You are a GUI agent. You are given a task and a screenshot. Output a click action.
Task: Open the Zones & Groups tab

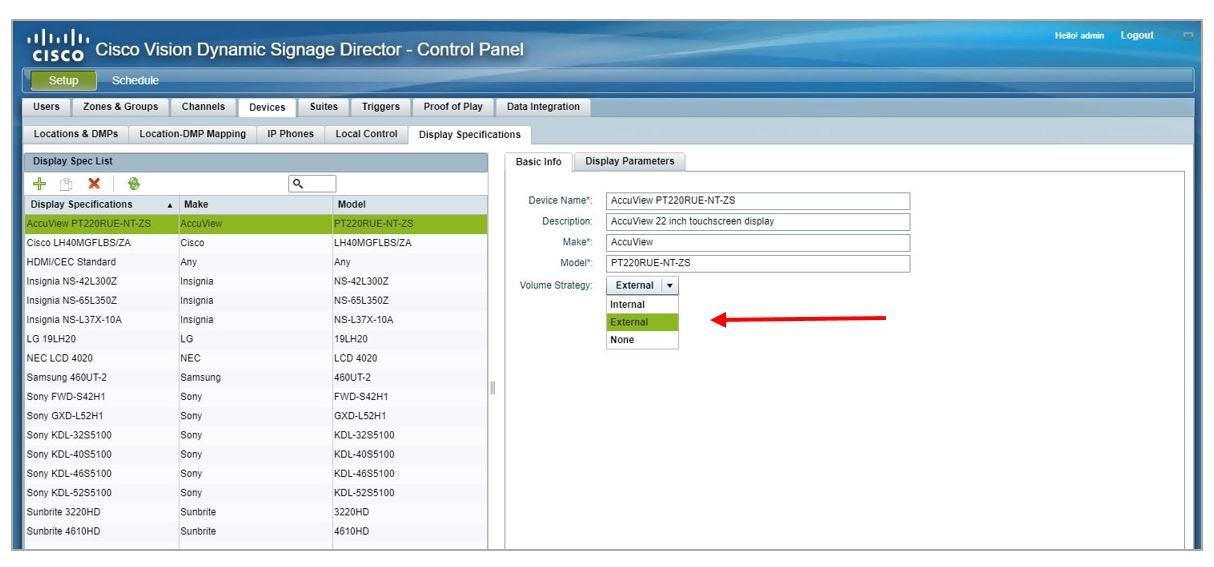[x=121, y=107]
